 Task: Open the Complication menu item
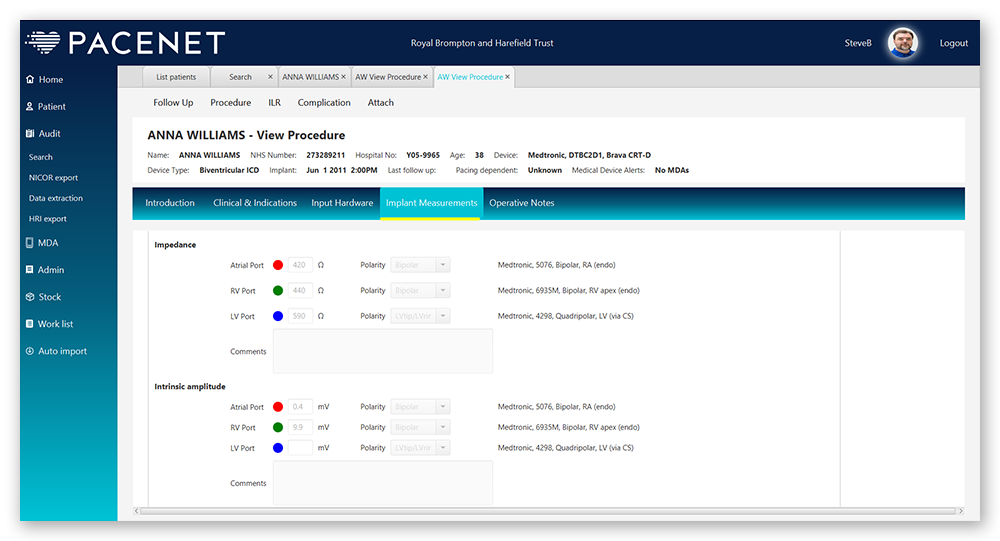[324, 102]
